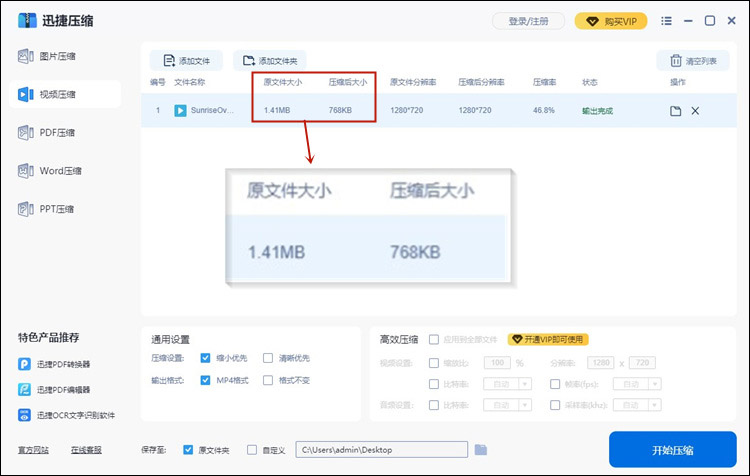Open 迅捷PDF转换器 recommended product
The width and height of the screenshot is (750, 476).
pyautogui.click(x=54, y=364)
